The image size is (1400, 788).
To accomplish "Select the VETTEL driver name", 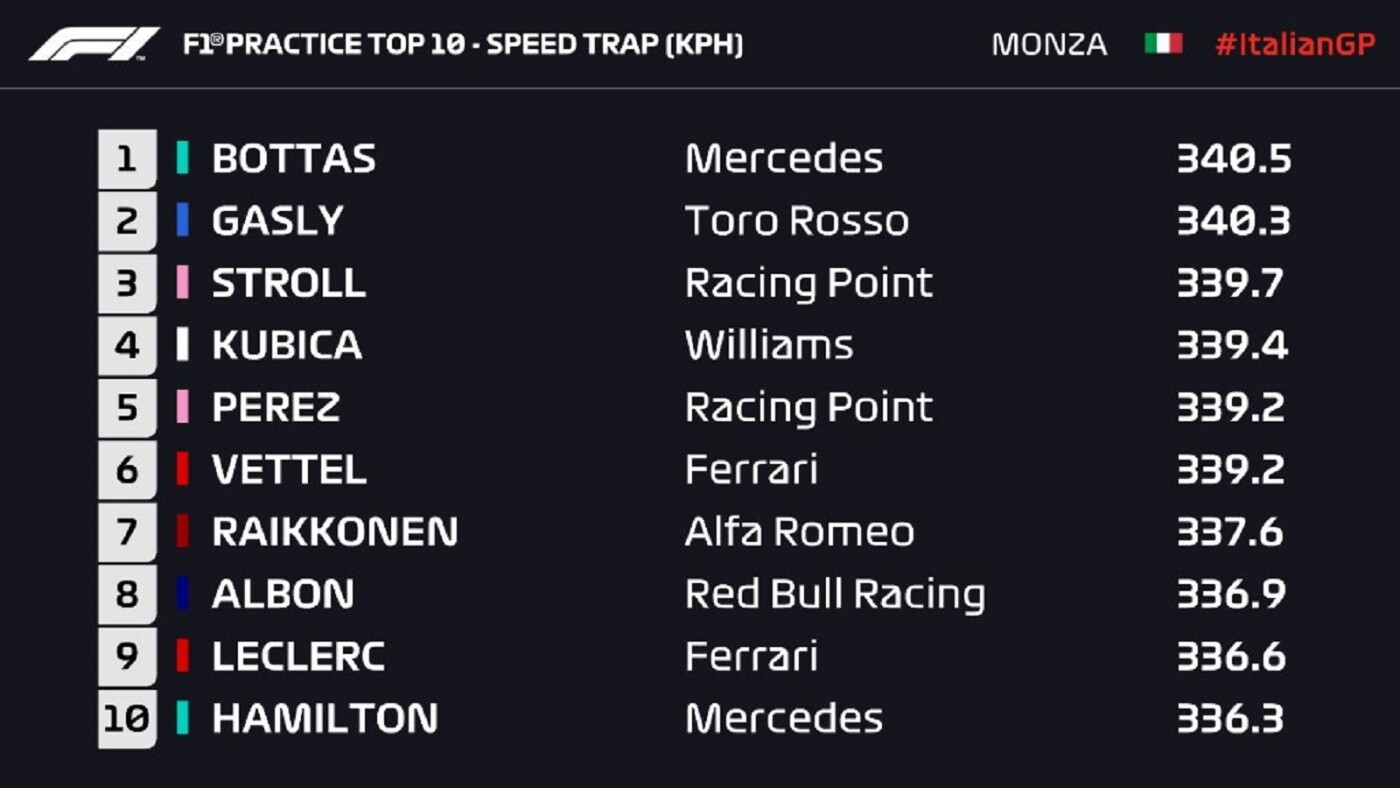I will tap(289, 470).
